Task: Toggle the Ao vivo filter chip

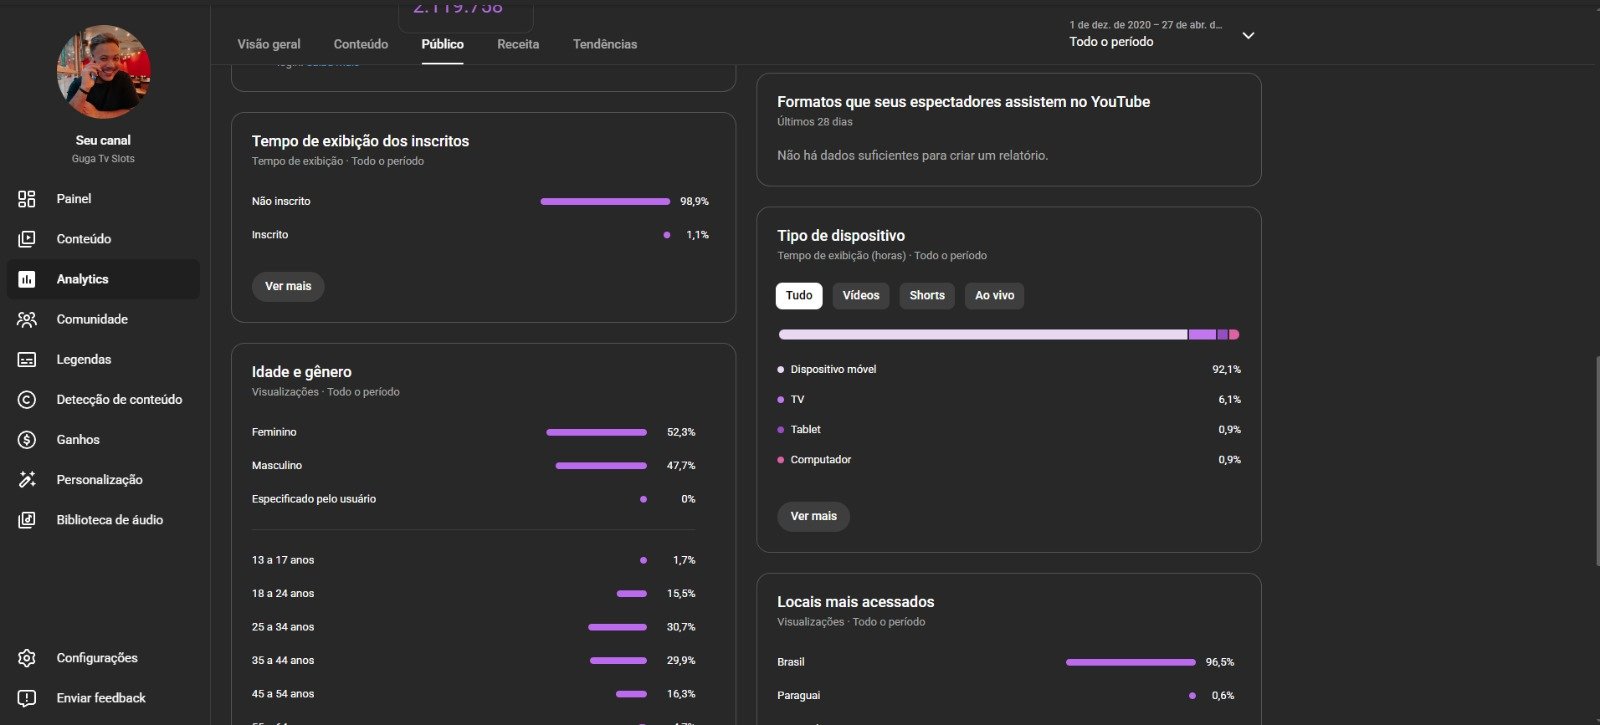Action: tap(994, 295)
